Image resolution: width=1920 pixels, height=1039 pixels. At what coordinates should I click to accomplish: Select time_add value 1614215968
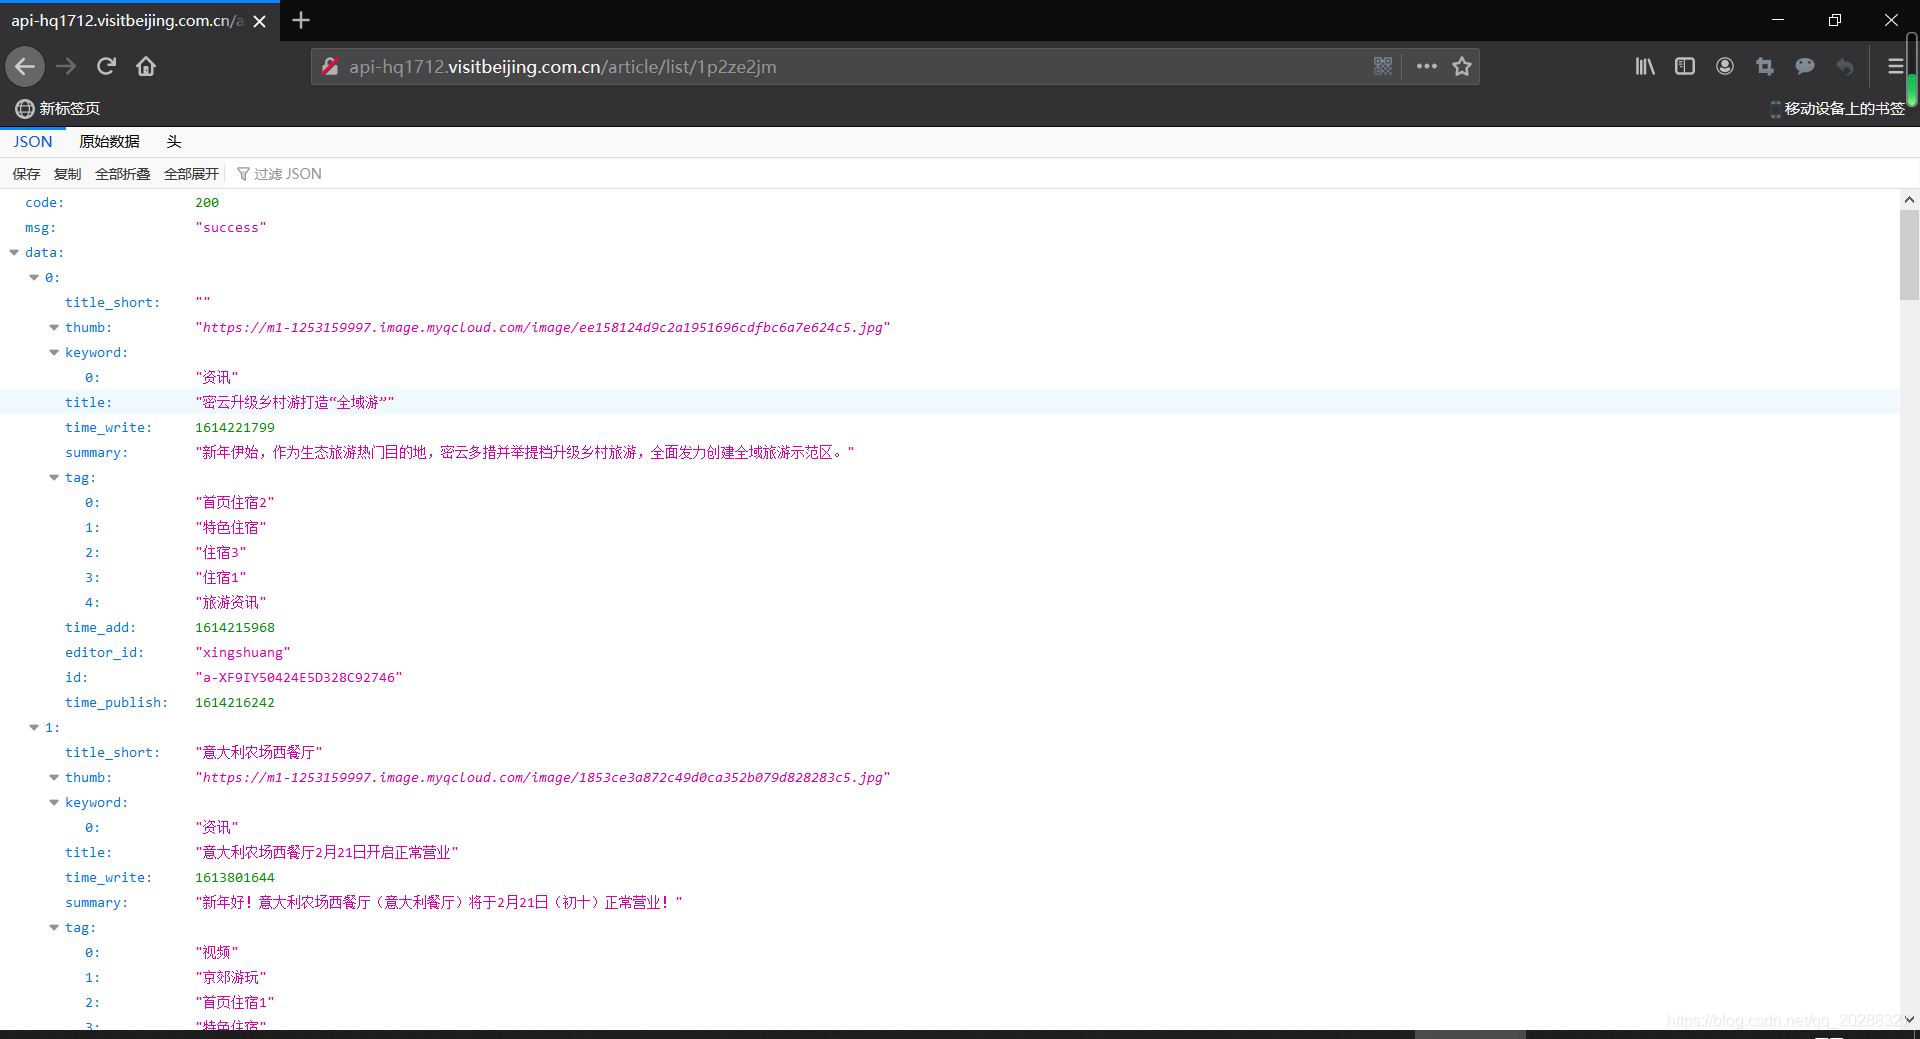(x=235, y=628)
